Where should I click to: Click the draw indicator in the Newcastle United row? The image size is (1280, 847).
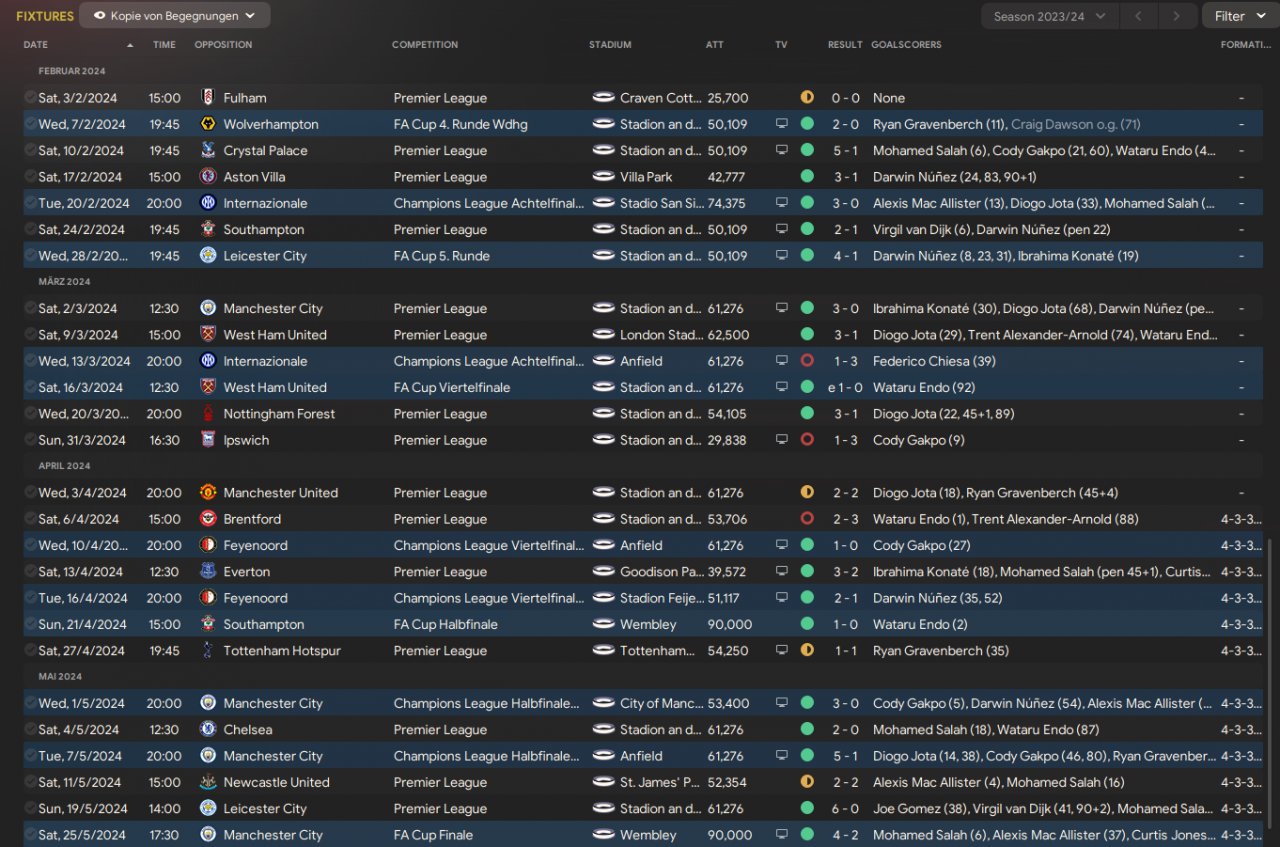click(x=807, y=782)
